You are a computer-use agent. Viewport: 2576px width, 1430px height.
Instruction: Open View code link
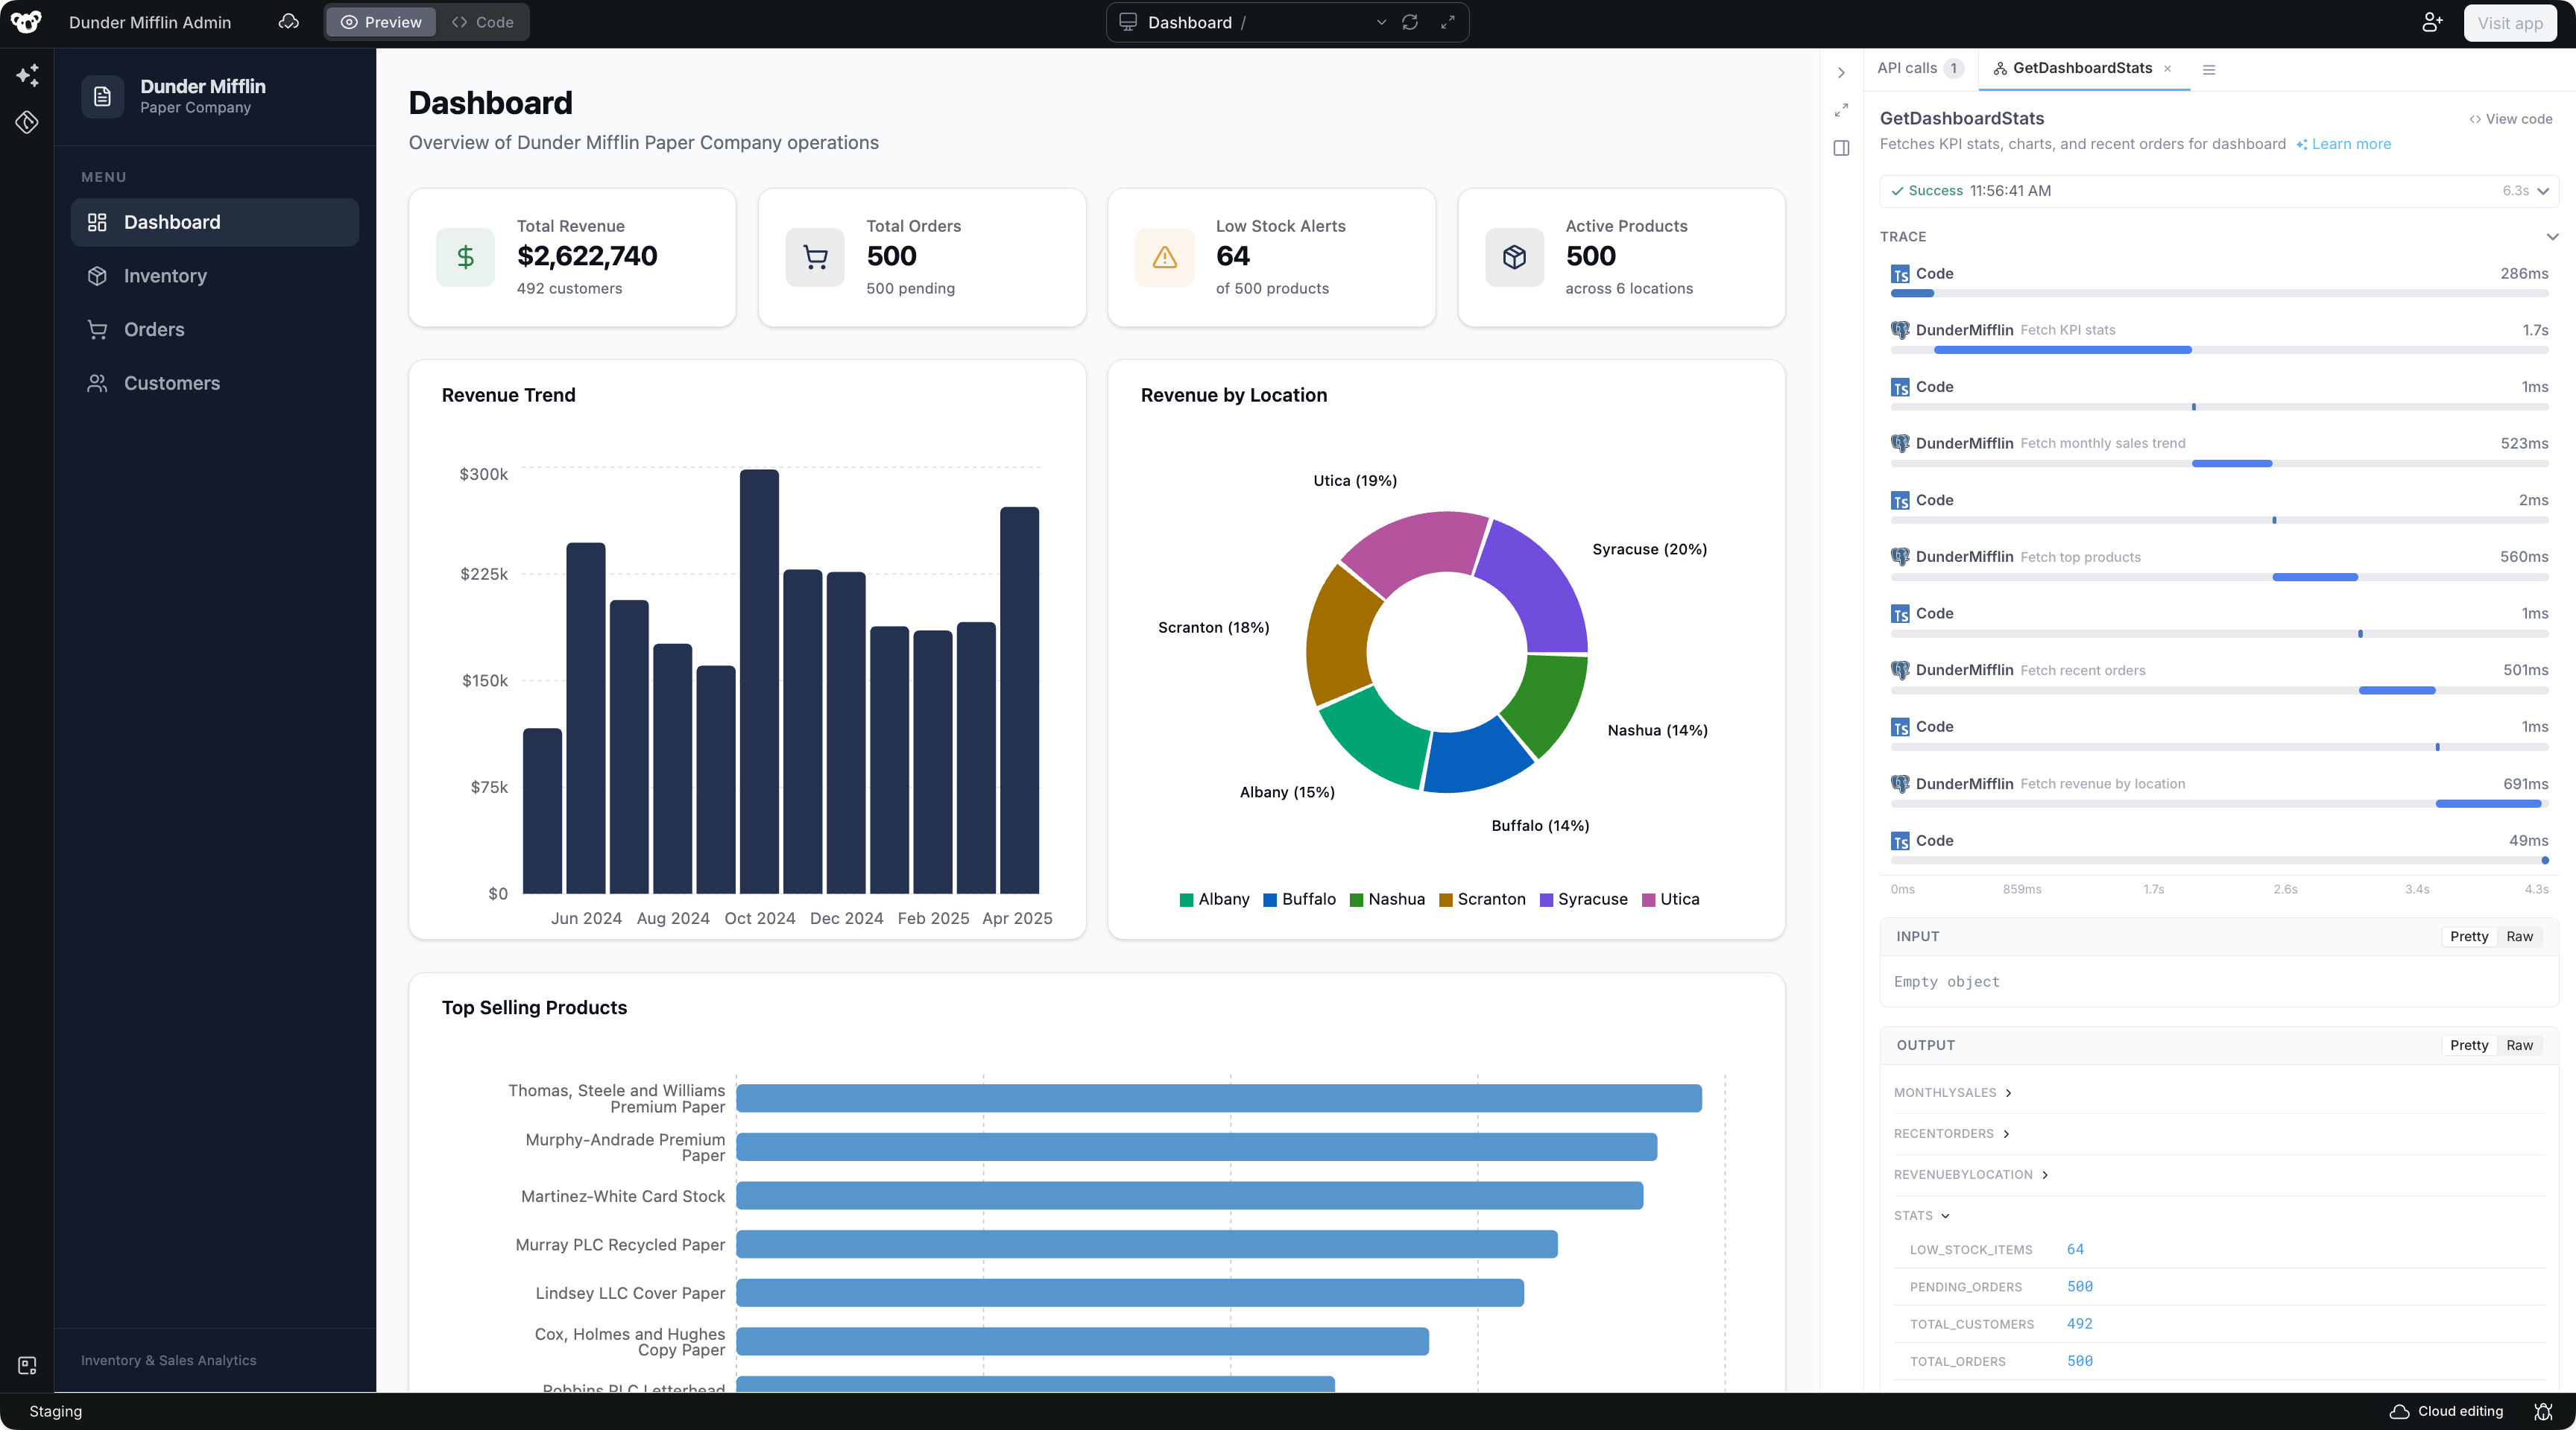[x=2510, y=119]
